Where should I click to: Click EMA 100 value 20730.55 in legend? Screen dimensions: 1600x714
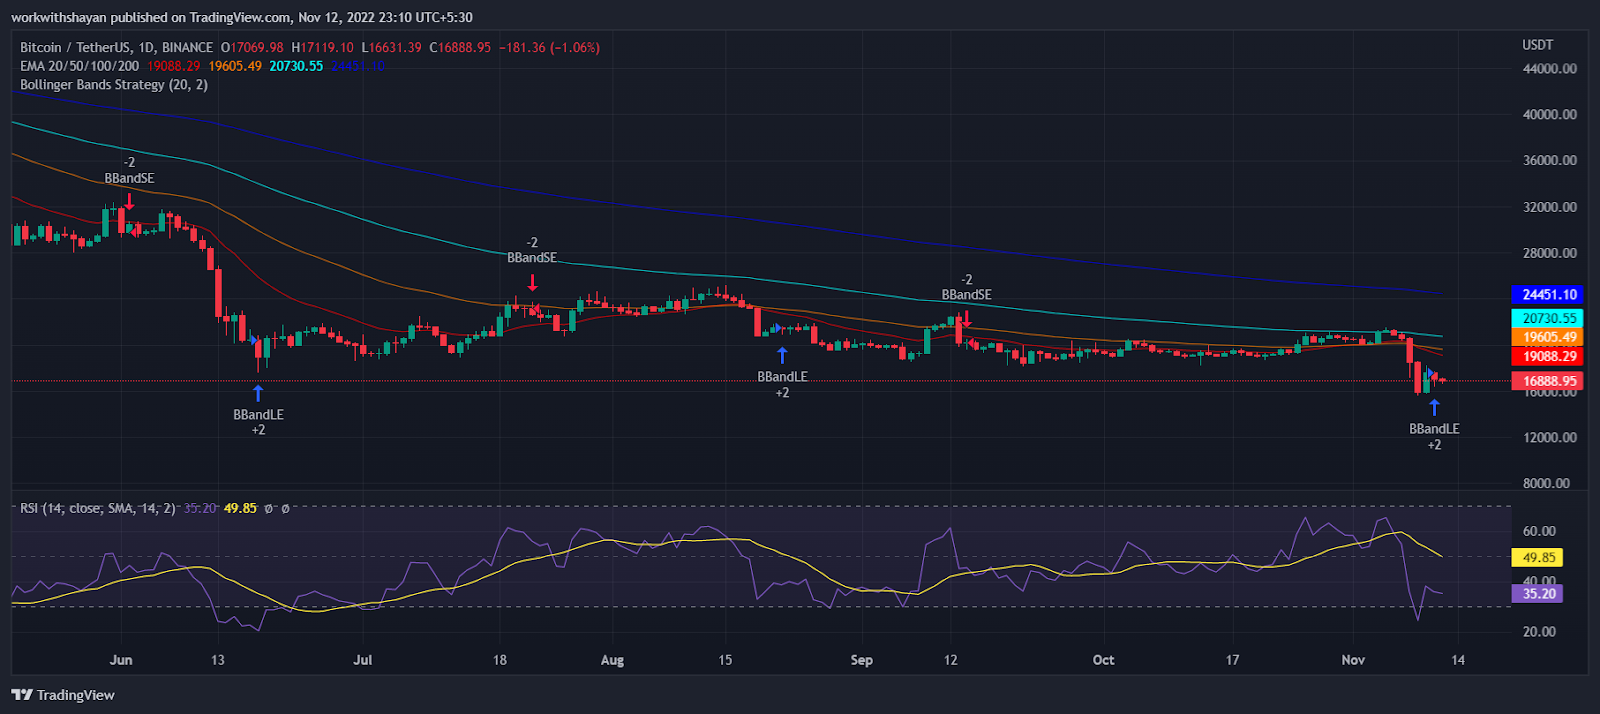pos(296,66)
